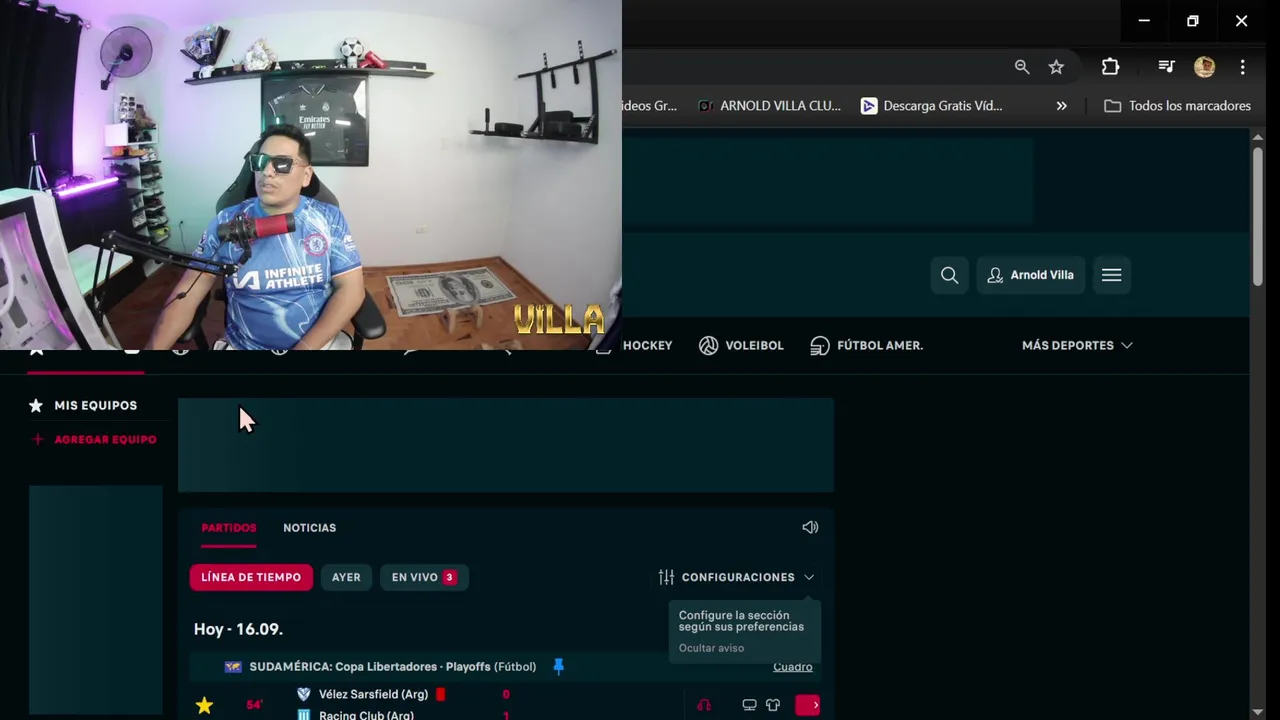1280x720 pixels.
Task: Switch to the Noticias tab
Action: 309,528
